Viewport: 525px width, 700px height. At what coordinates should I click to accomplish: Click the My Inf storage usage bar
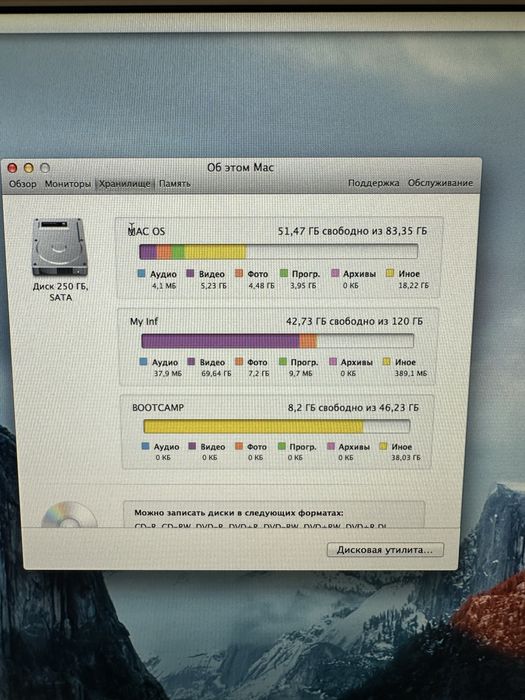(277, 341)
